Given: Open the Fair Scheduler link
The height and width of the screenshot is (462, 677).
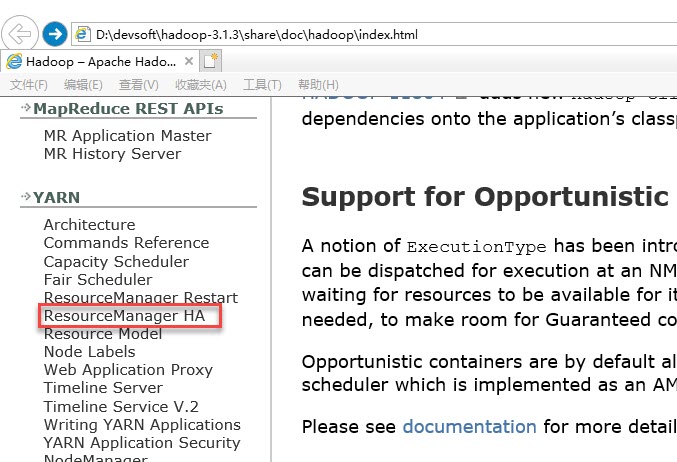Looking at the screenshot, I should [x=98, y=279].
